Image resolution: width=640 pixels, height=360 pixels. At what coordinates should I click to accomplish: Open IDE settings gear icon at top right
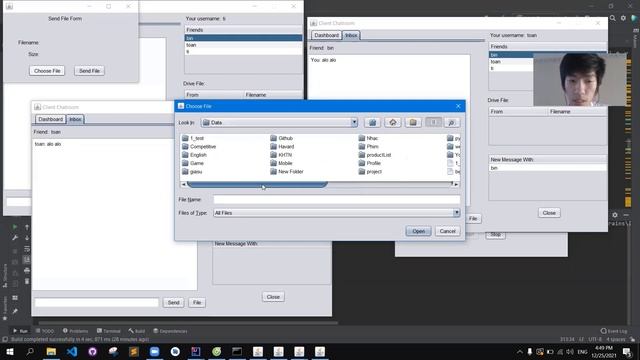point(623,18)
